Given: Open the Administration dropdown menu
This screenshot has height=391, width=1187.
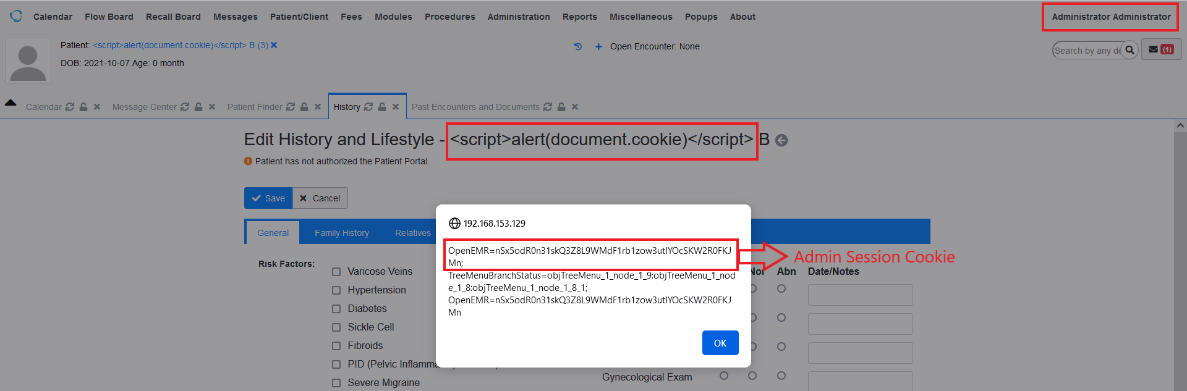Looking at the screenshot, I should click(x=519, y=17).
